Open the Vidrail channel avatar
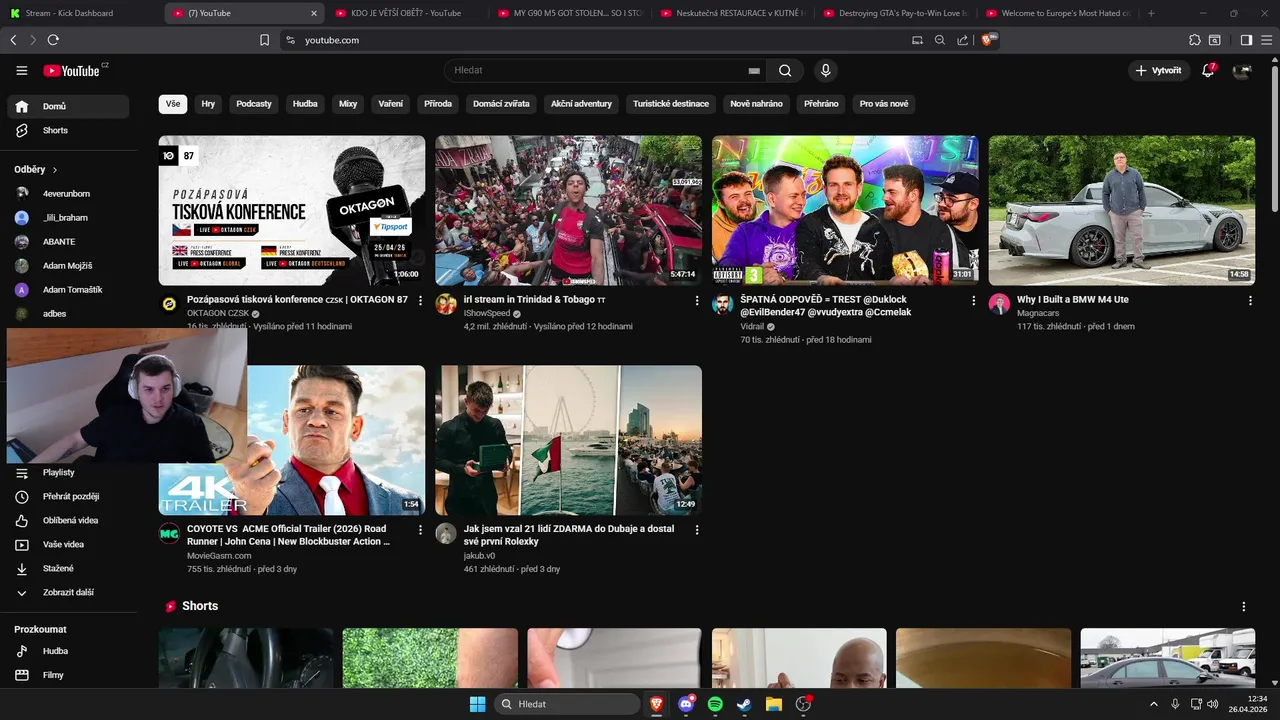Image resolution: width=1280 pixels, height=720 pixels. [x=723, y=304]
